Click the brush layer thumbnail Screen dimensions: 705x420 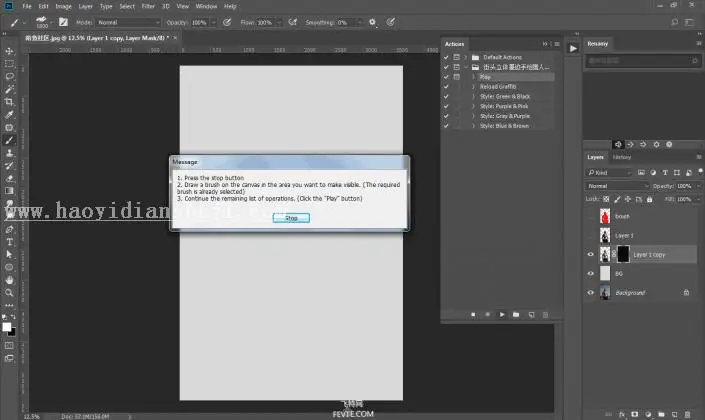(x=605, y=216)
